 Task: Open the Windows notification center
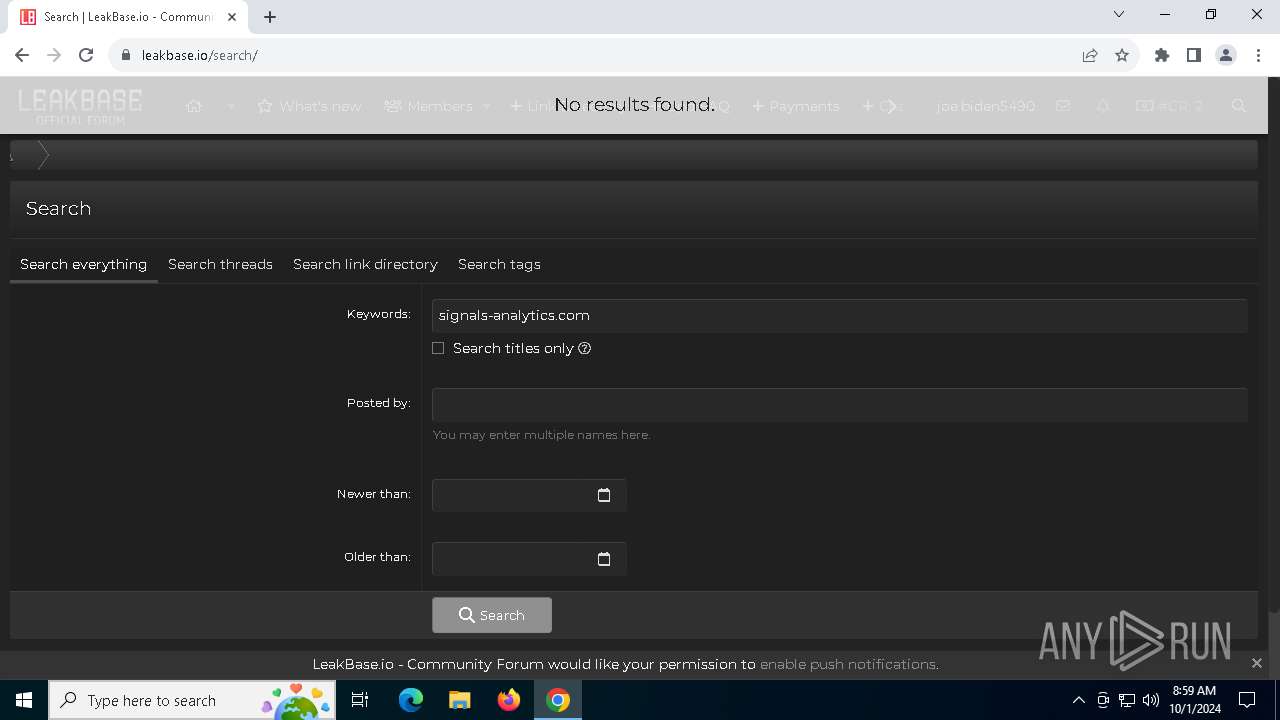tap(1247, 700)
